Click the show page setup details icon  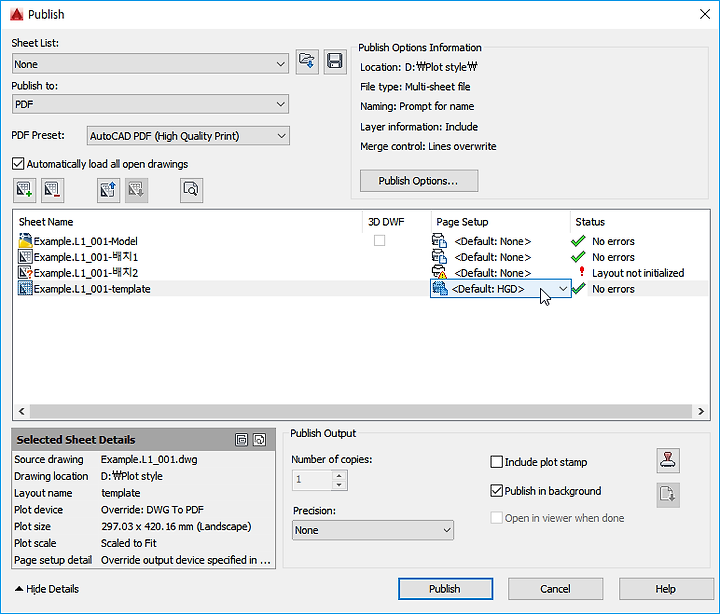(259, 440)
